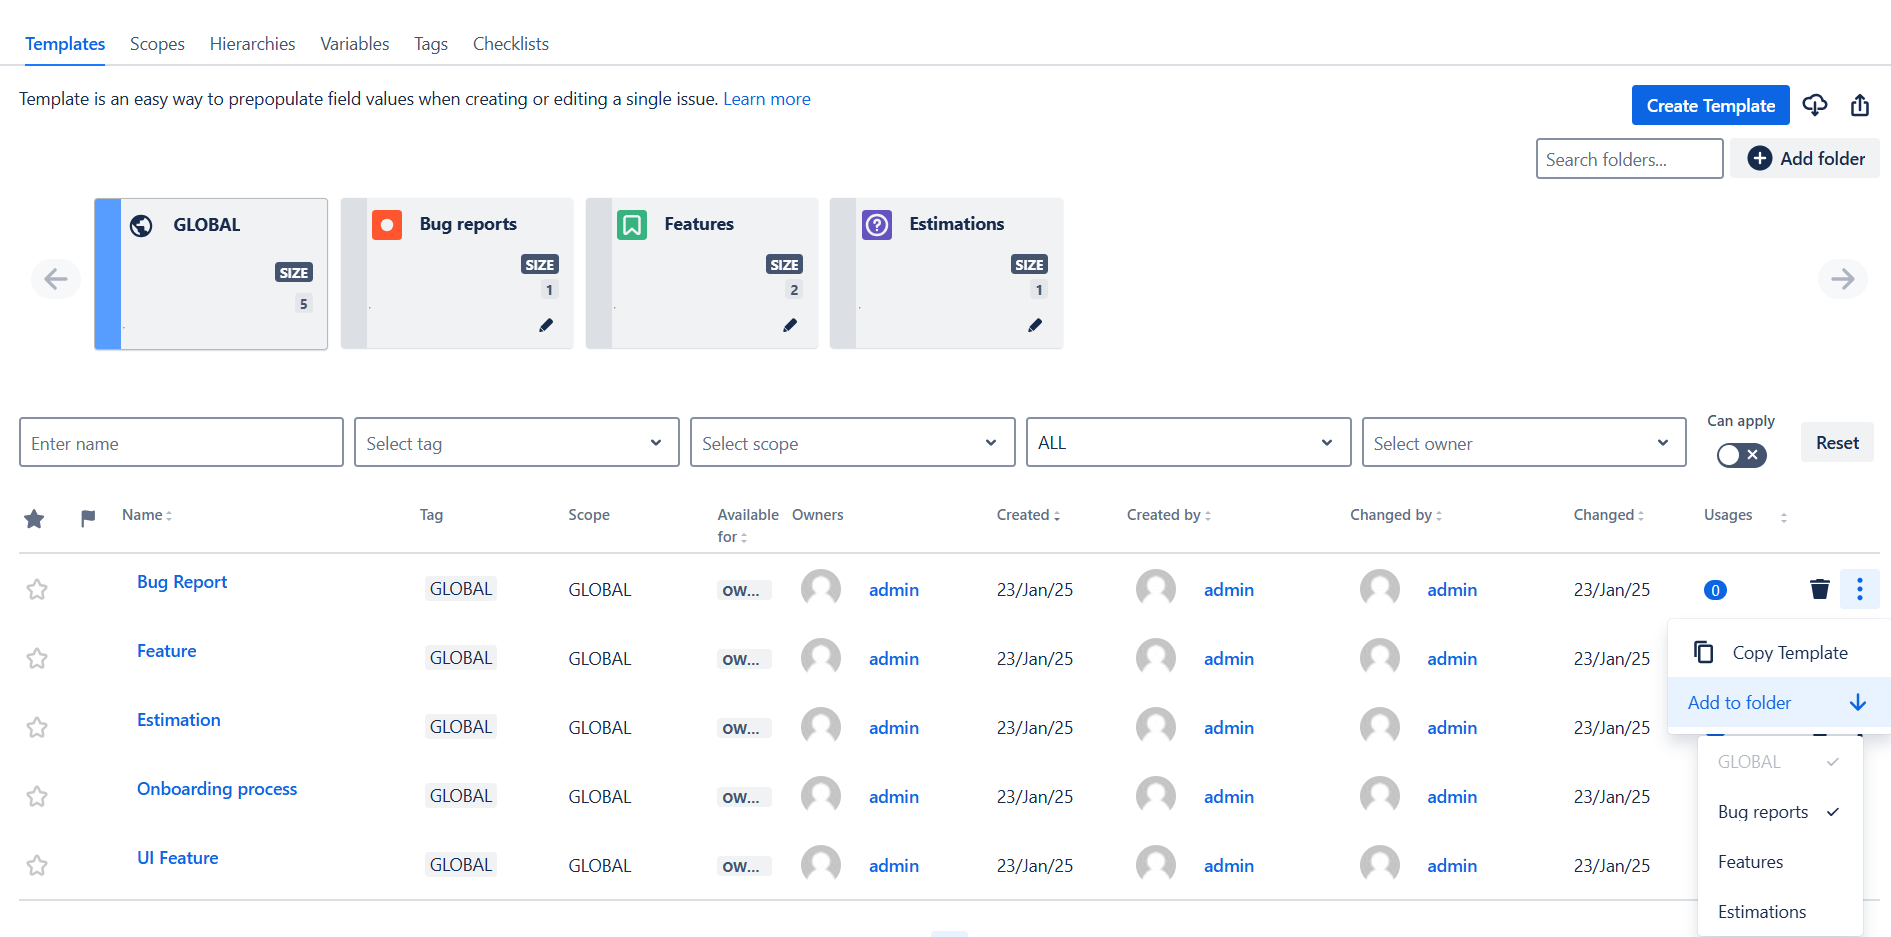Delete the Bug Report template trash icon

pos(1819,589)
